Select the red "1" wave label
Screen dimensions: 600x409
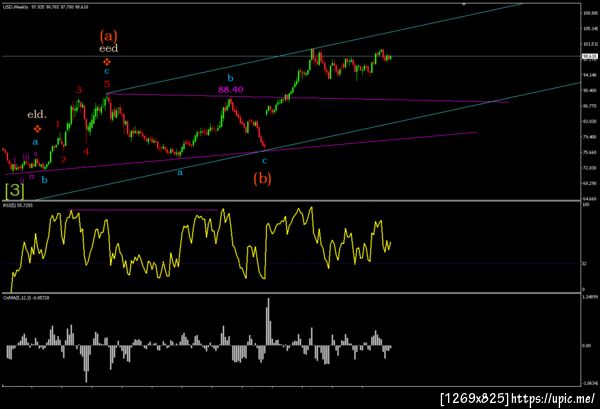click(x=58, y=124)
